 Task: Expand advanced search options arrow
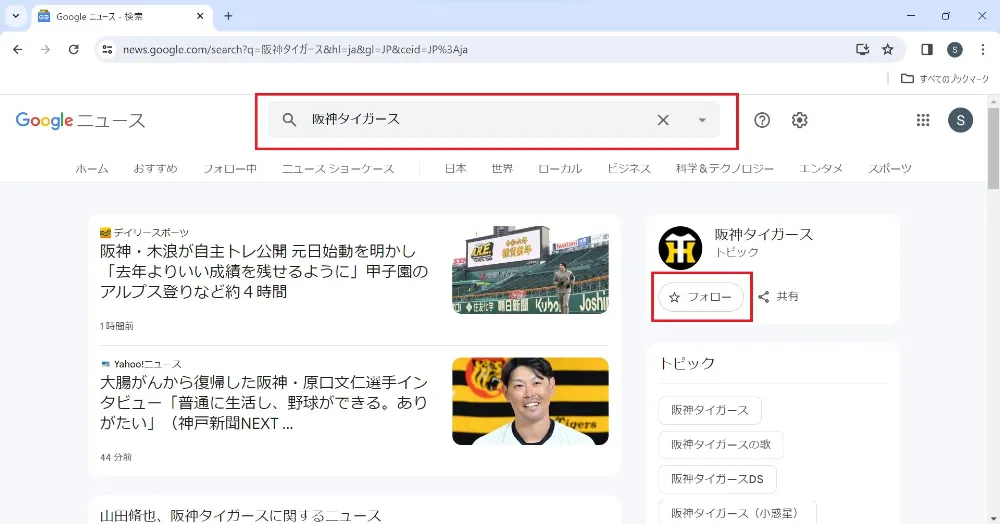(x=702, y=120)
